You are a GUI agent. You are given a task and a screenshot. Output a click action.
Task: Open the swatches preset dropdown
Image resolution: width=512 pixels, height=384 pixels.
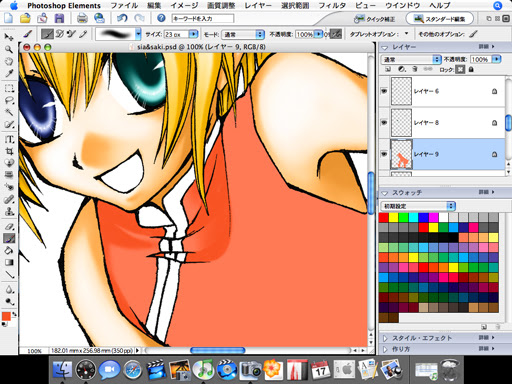tap(418, 206)
